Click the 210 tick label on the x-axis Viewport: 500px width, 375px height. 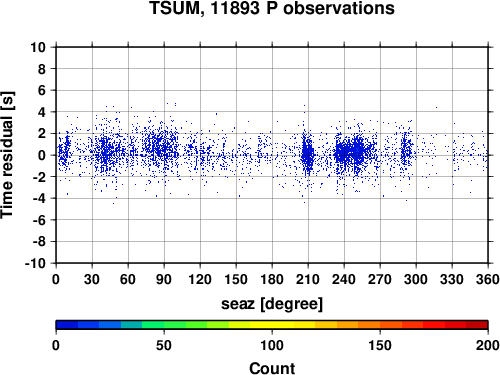click(308, 279)
